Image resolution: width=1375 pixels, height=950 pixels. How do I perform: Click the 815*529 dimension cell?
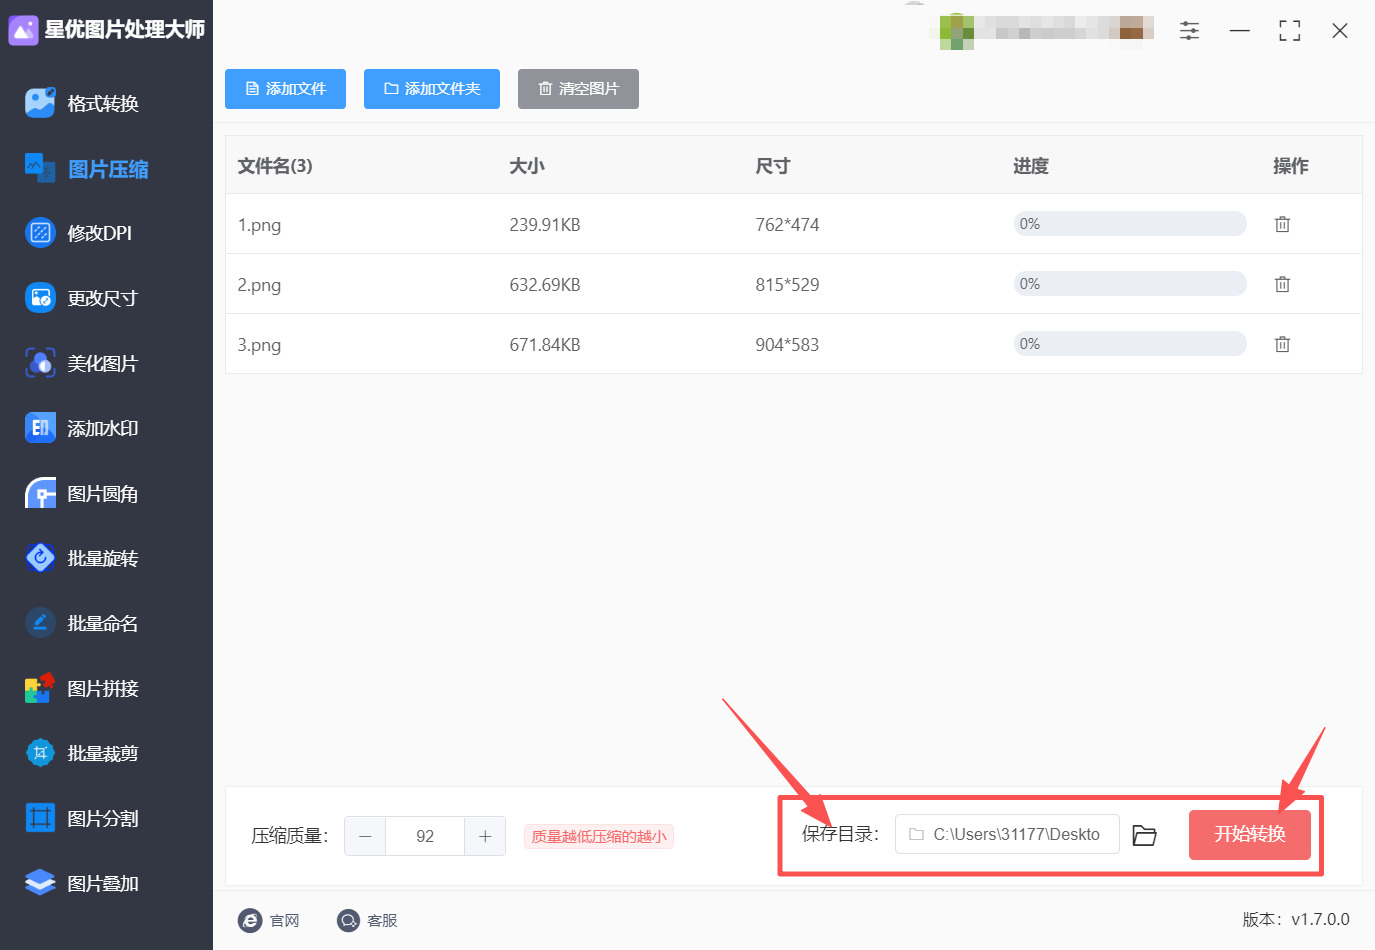787,285
